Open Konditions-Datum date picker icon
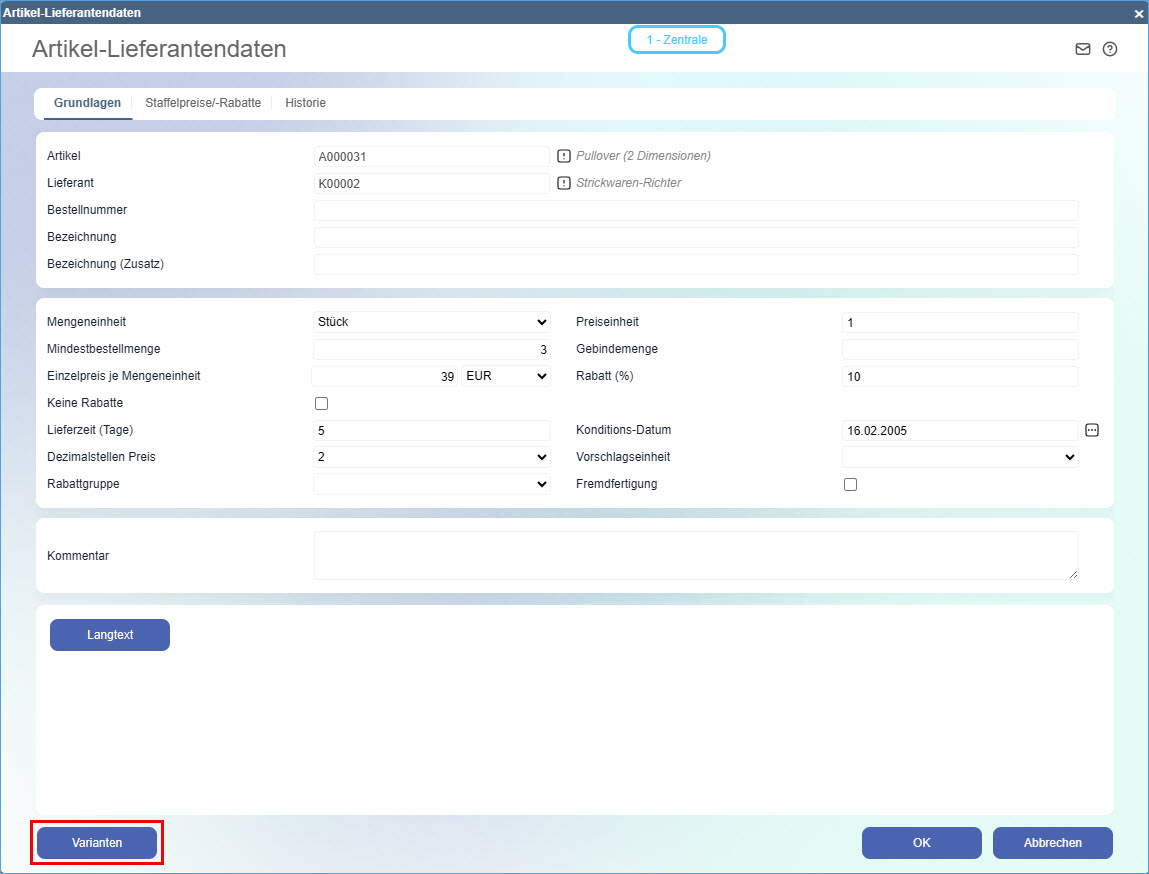This screenshot has height=874, width=1149. coord(1092,430)
